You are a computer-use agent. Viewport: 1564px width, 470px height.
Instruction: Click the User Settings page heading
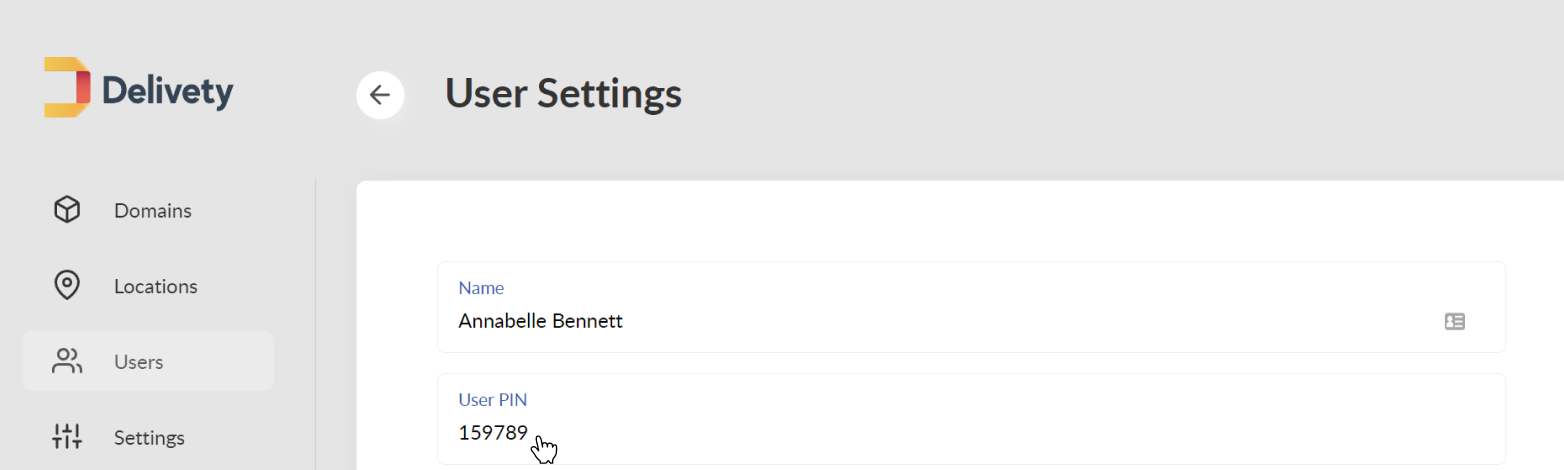click(x=563, y=94)
